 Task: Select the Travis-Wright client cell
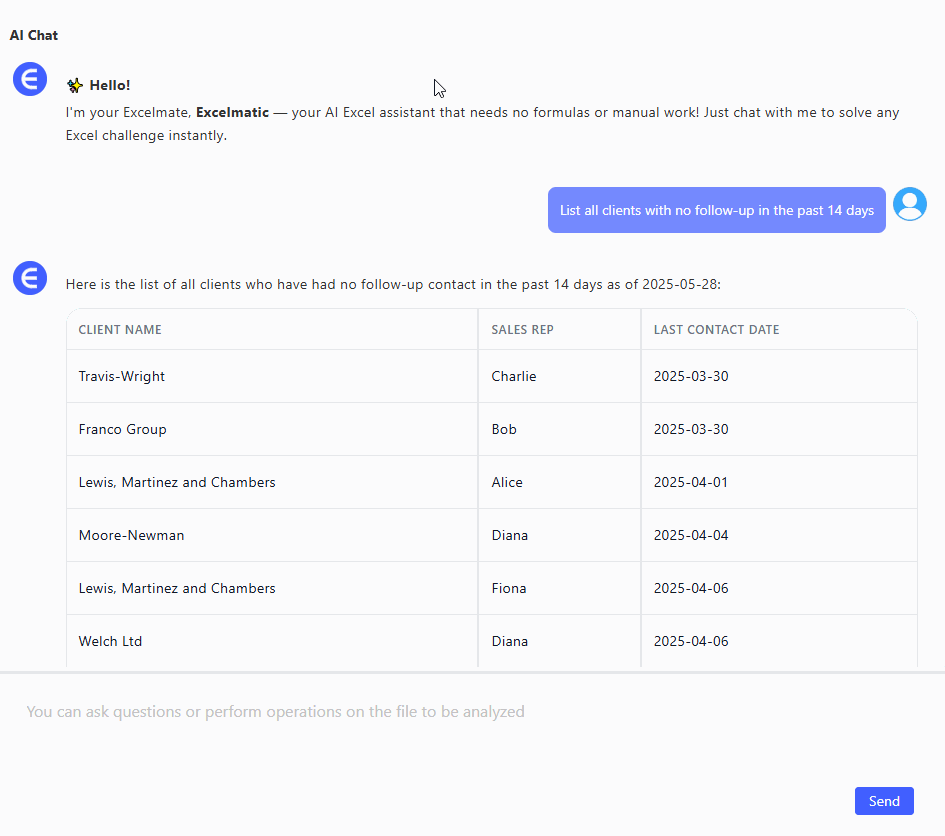click(122, 376)
